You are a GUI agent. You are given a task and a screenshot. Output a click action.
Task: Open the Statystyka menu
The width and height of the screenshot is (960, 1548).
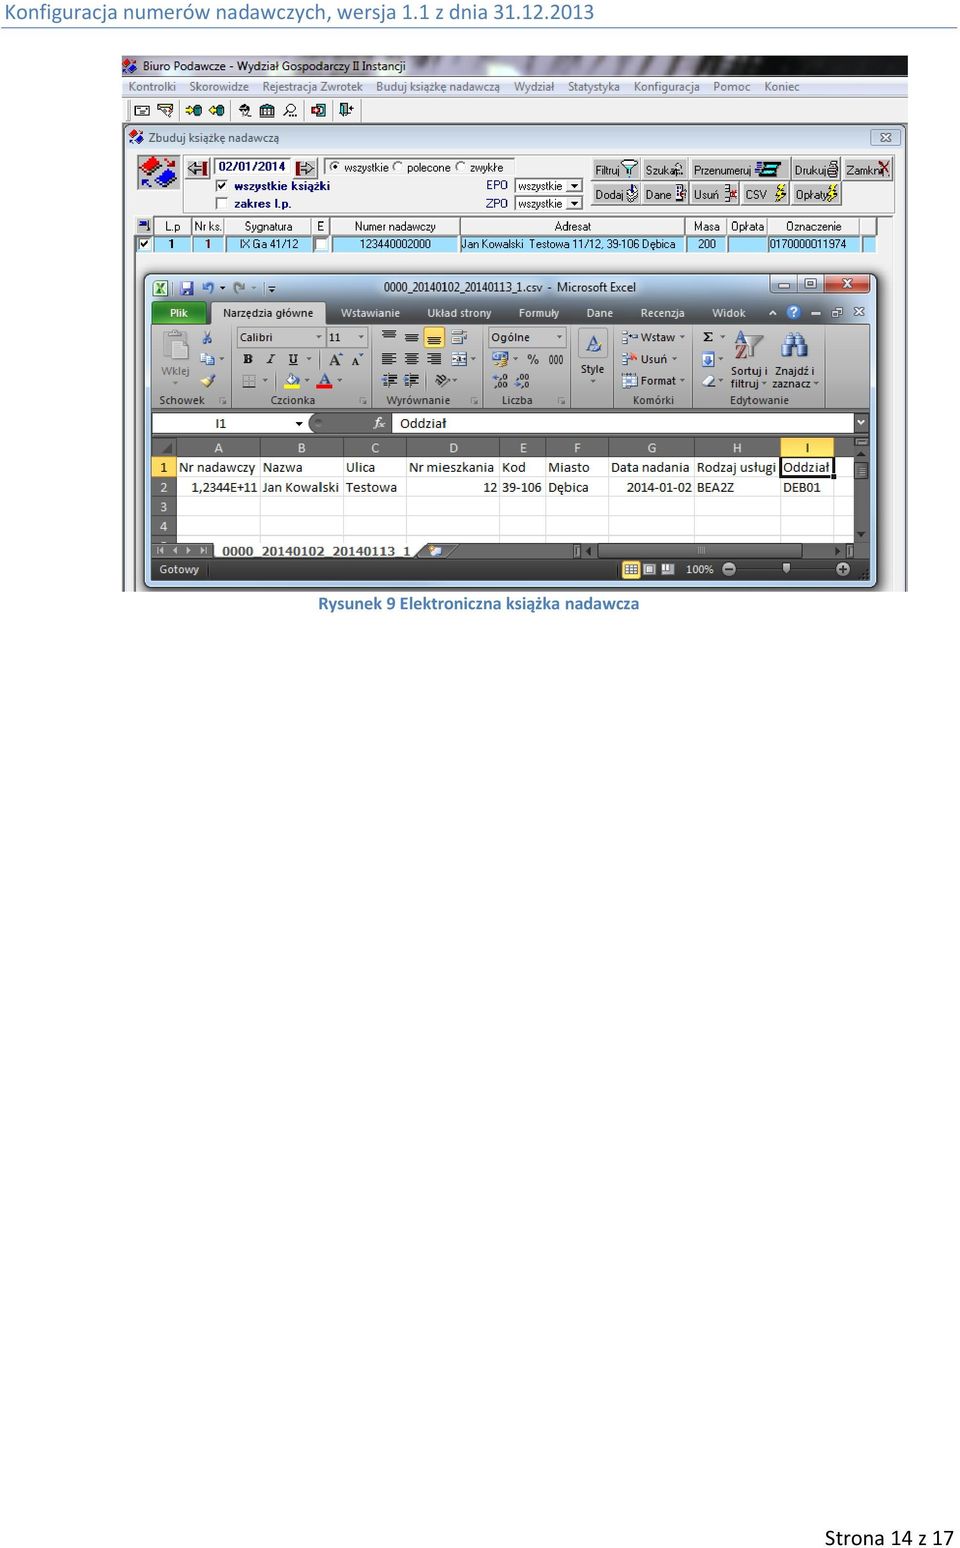tap(593, 87)
